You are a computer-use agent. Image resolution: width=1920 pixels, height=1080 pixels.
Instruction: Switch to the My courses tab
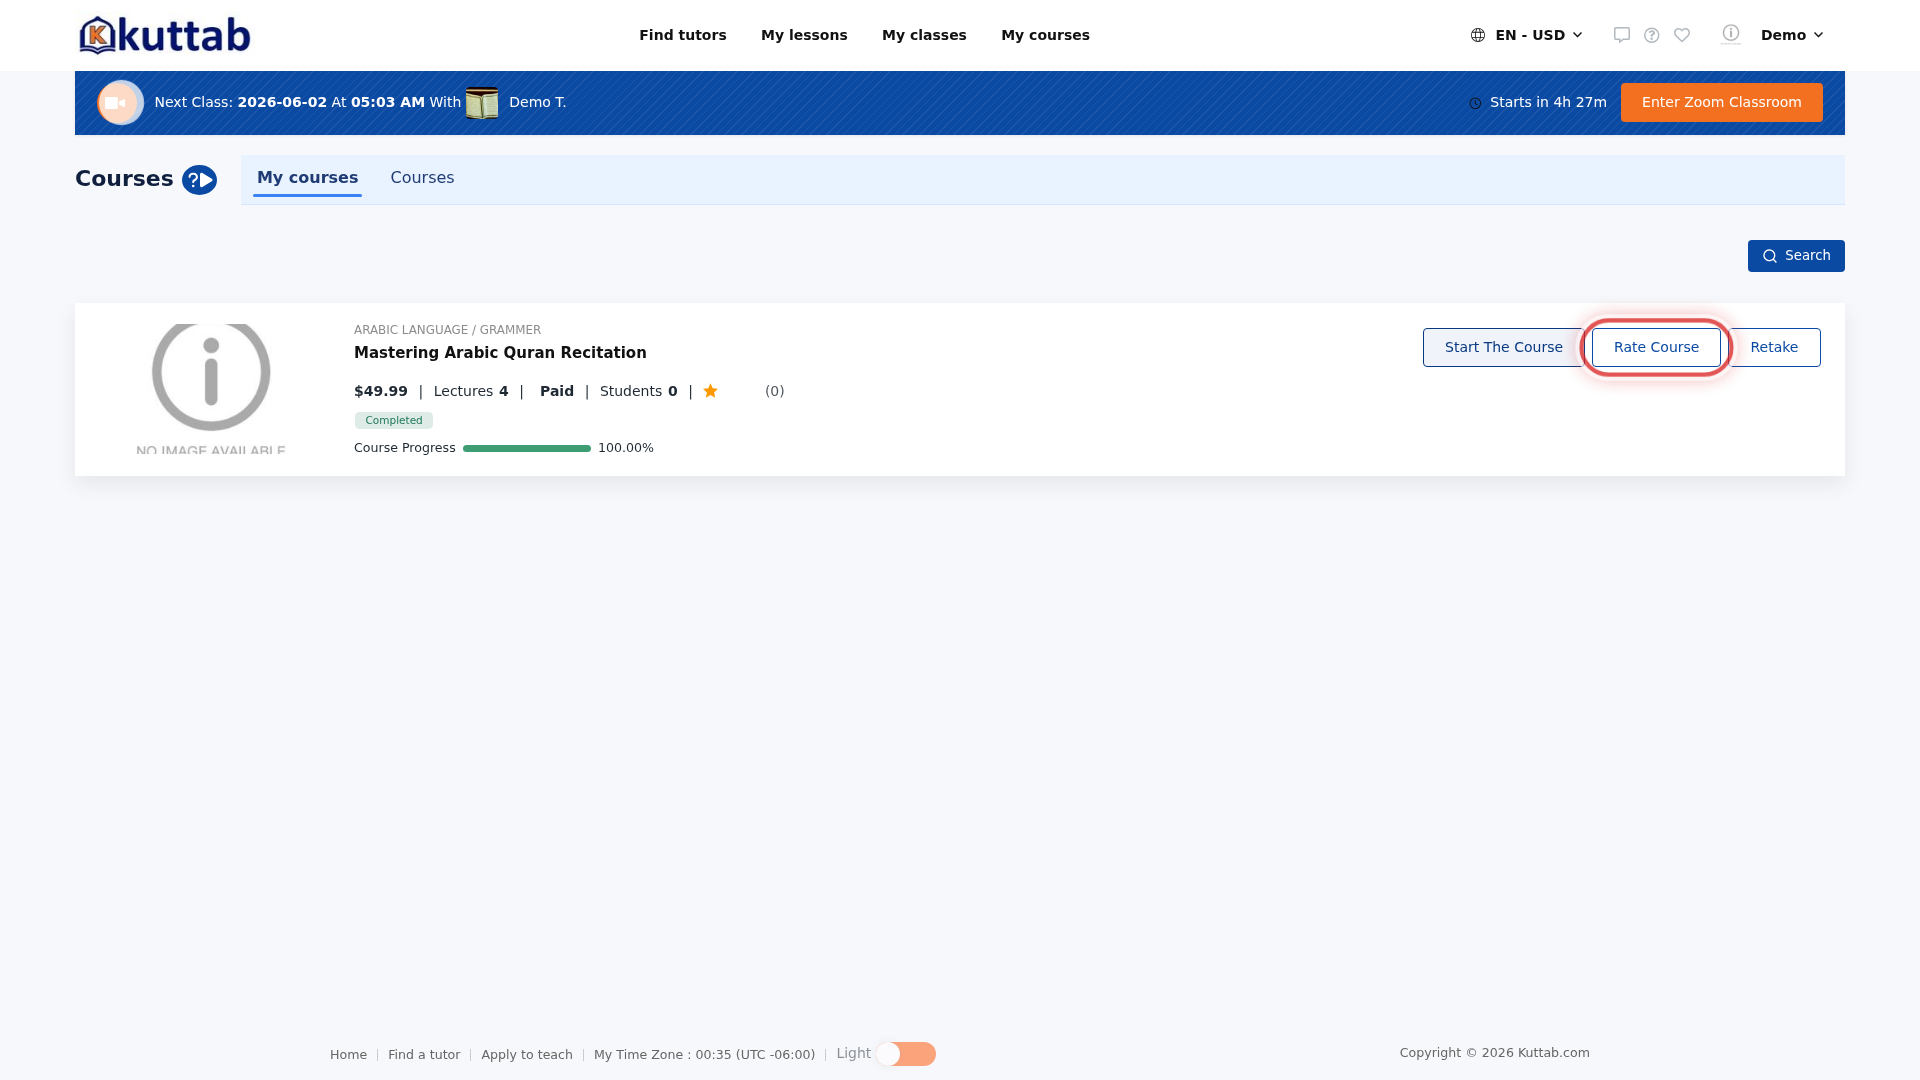point(307,178)
